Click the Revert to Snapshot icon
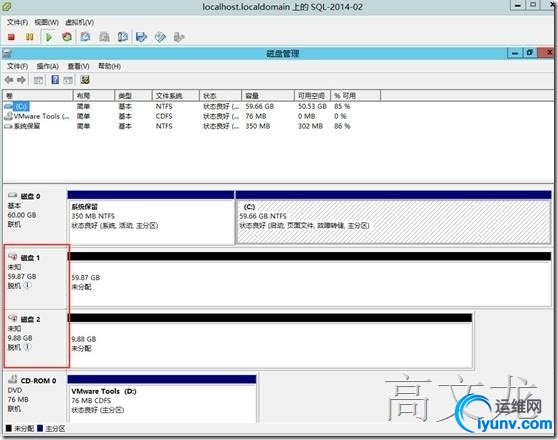Screen dimensions: 558x440 104,37
